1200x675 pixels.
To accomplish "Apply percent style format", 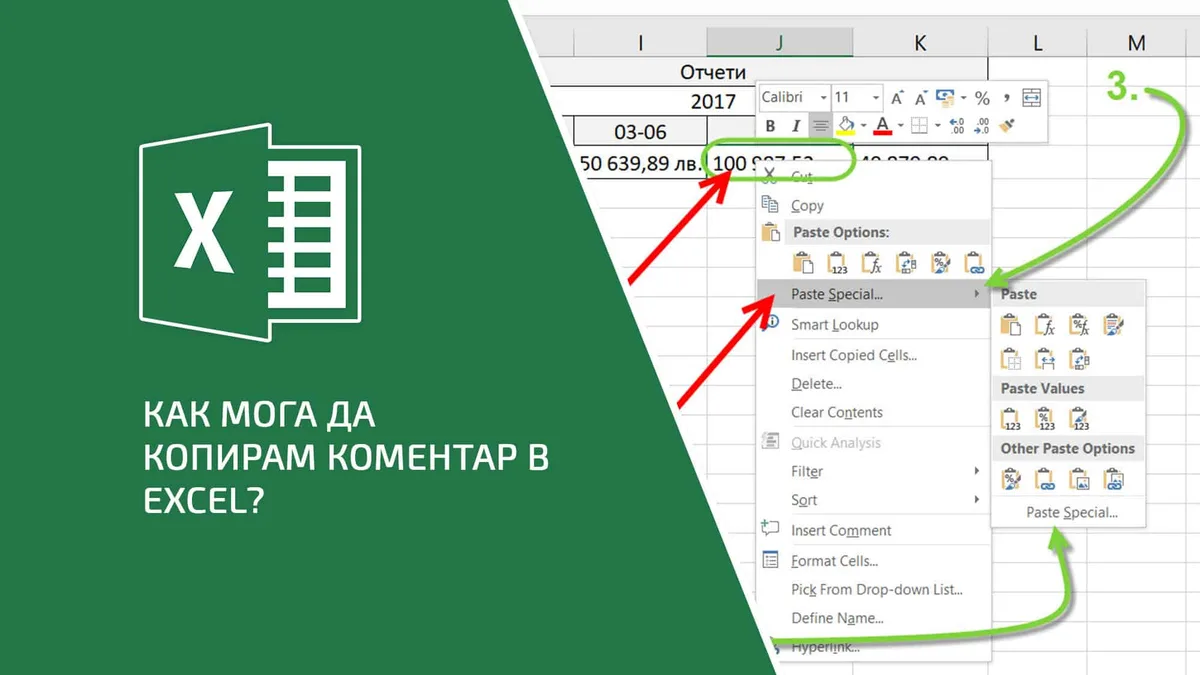I will point(982,98).
